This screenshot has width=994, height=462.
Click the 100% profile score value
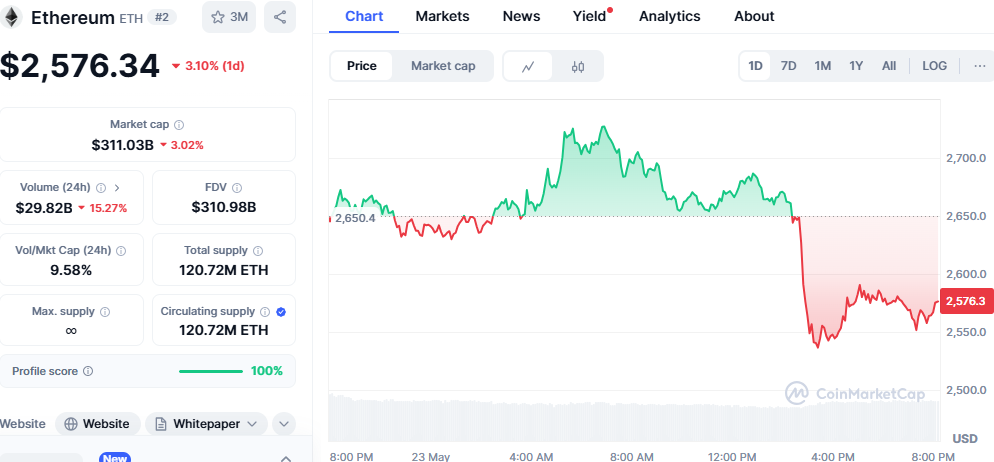click(267, 371)
